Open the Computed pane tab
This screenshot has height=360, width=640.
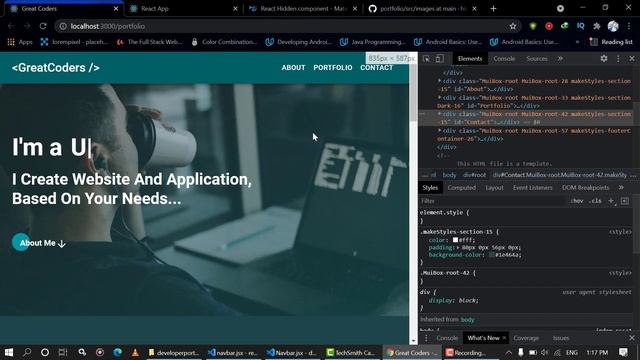click(x=462, y=187)
